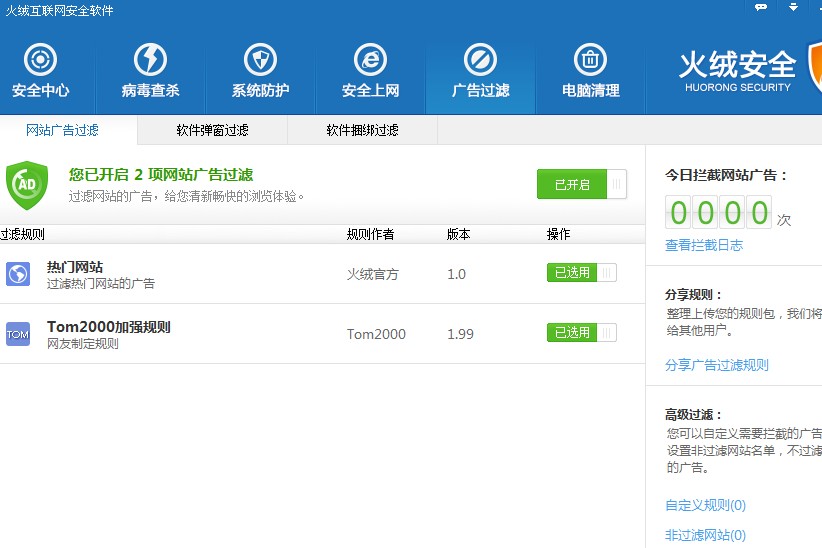Select the 广告过滤 ad filter icon
This screenshot has height=548, width=822.
click(x=480, y=61)
